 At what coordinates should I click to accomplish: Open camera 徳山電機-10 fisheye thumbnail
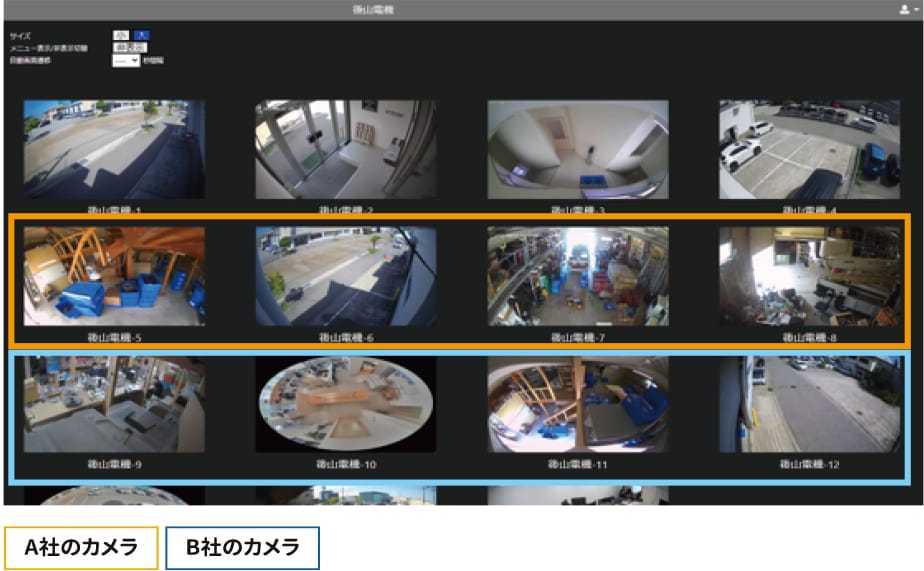click(346, 404)
